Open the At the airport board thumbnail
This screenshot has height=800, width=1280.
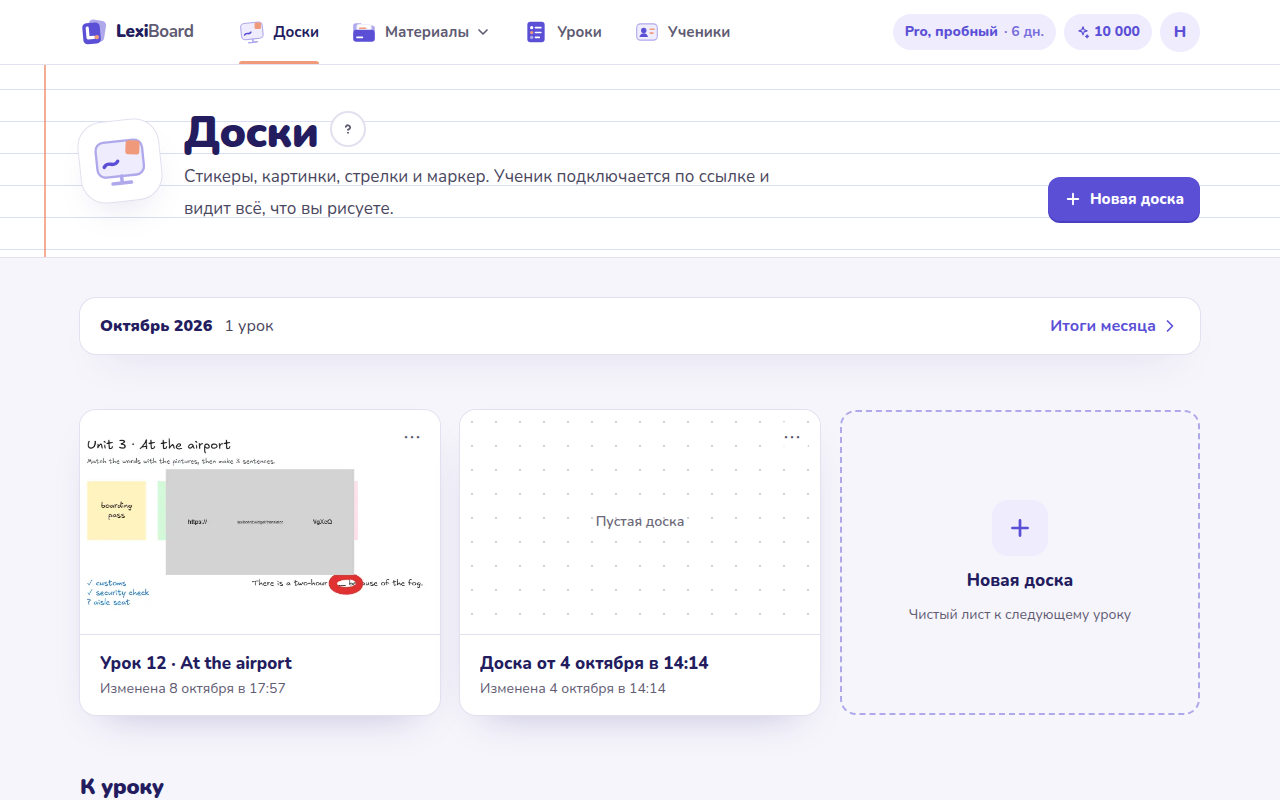(x=260, y=522)
